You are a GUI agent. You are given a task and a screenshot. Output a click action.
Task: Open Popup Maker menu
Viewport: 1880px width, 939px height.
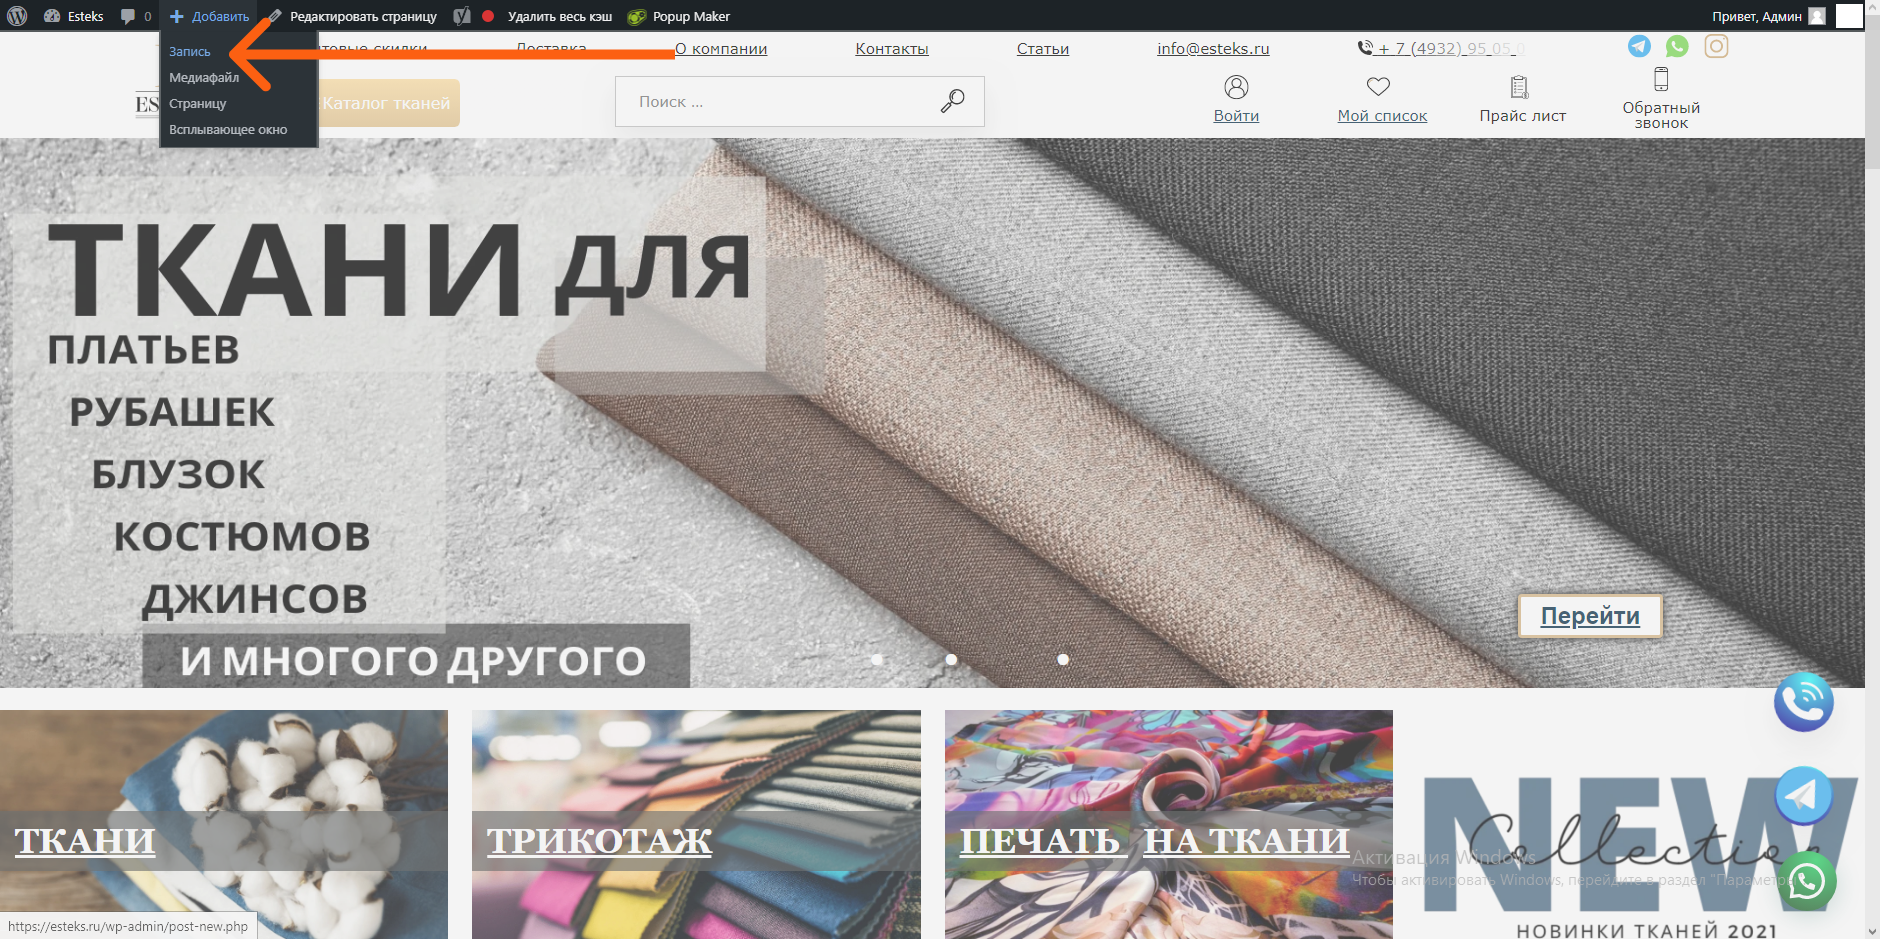pyautogui.click(x=679, y=16)
